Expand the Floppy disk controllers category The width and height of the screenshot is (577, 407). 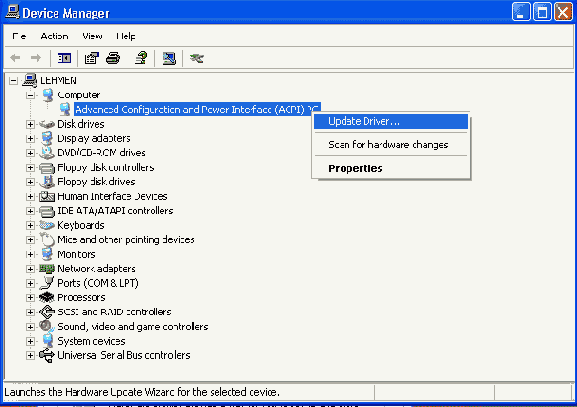click(31, 168)
